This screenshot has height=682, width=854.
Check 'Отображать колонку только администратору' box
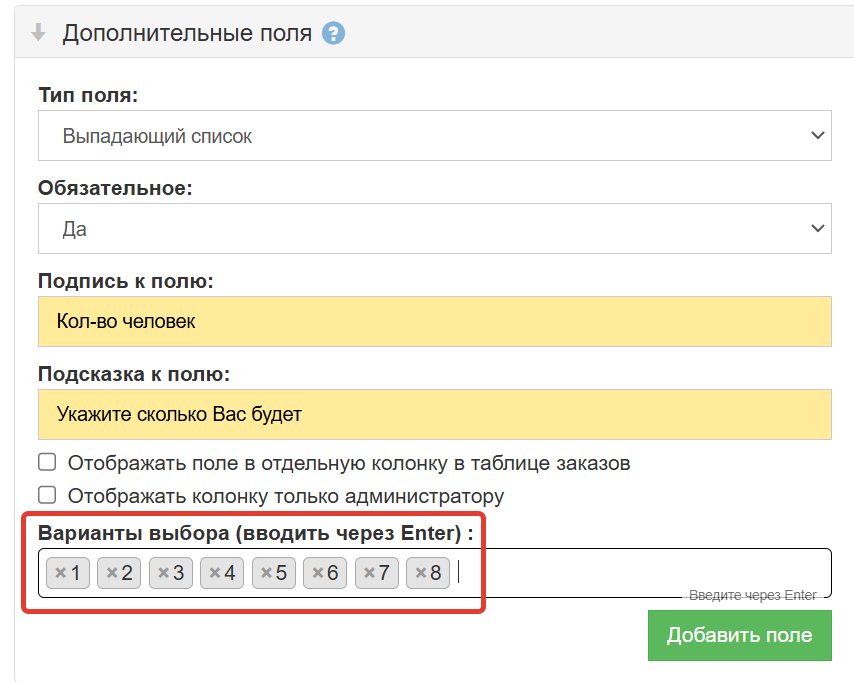(47, 495)
